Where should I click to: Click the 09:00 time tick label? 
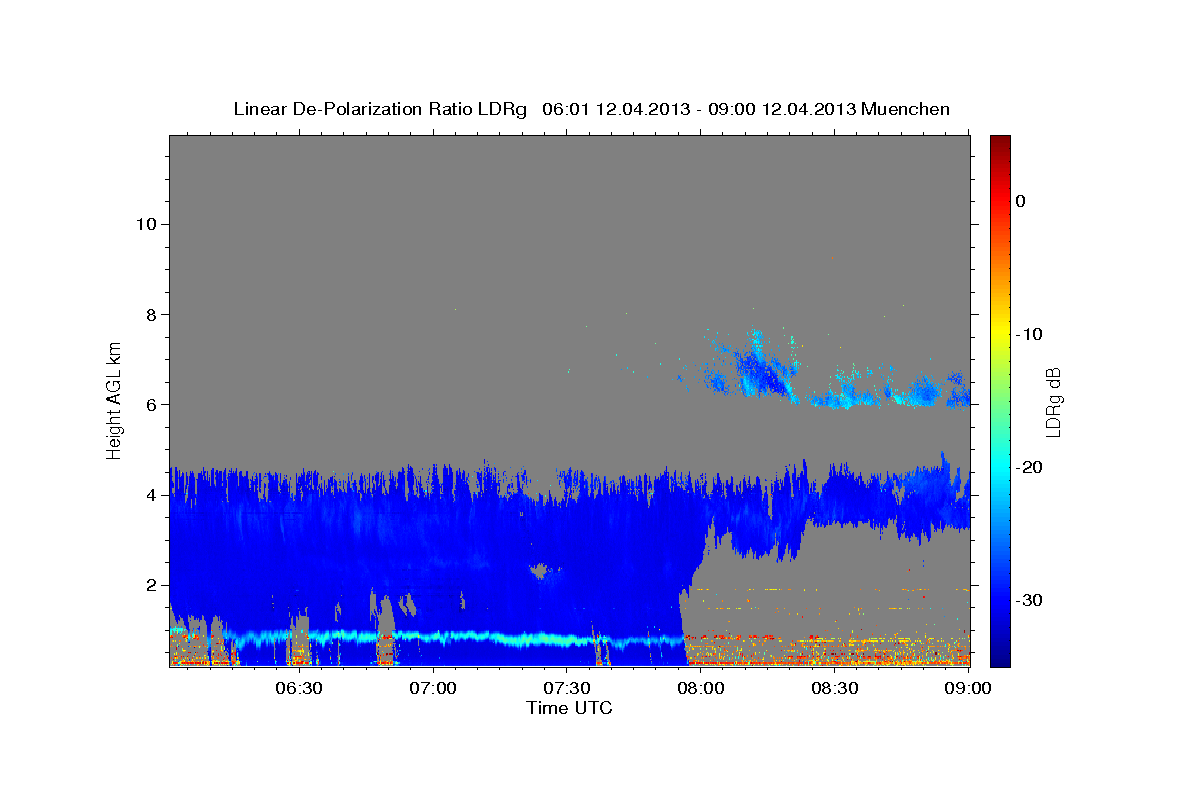969,689
